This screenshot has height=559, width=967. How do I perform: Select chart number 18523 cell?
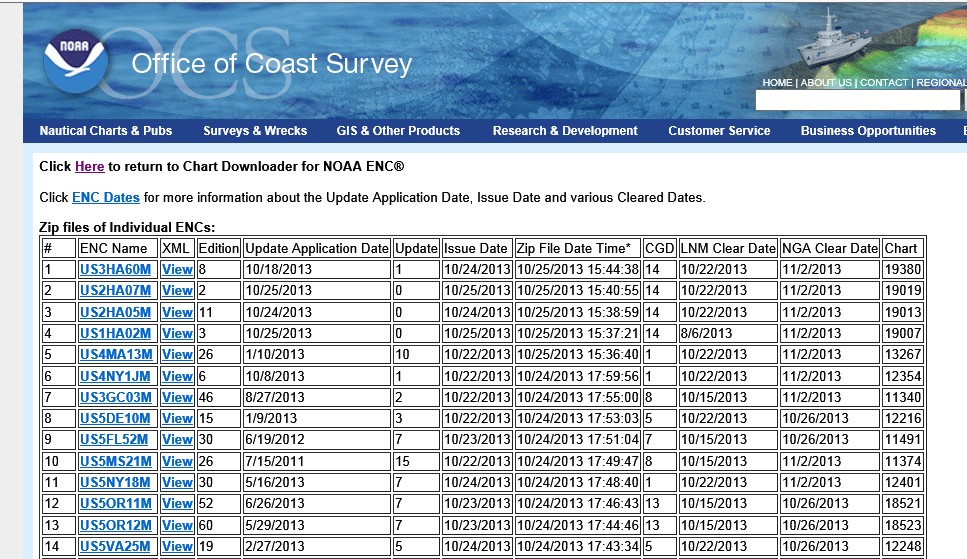click(x=903, y=525)
